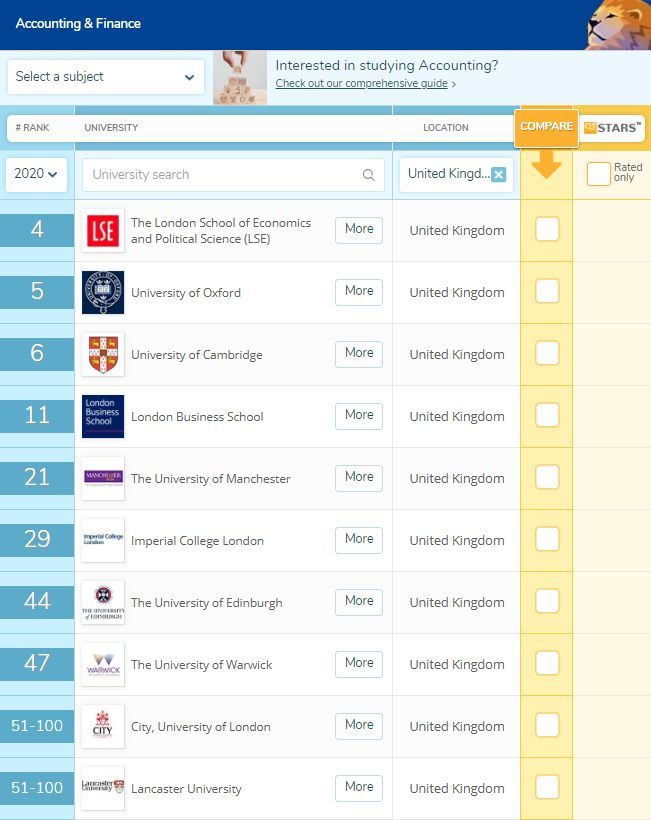This screenshot has height=820, width=651.
Task: Click the LOCATION column header
Action: pyautogui.click(x=446, y=128)
